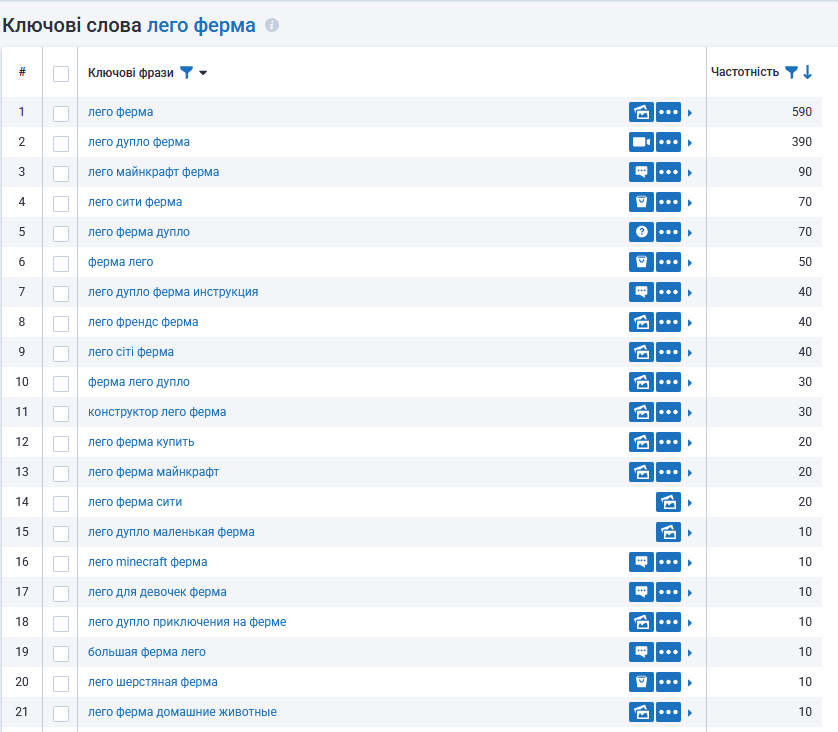
Task: Click image icon for лего френдс ферма
Action: (641, 322)
